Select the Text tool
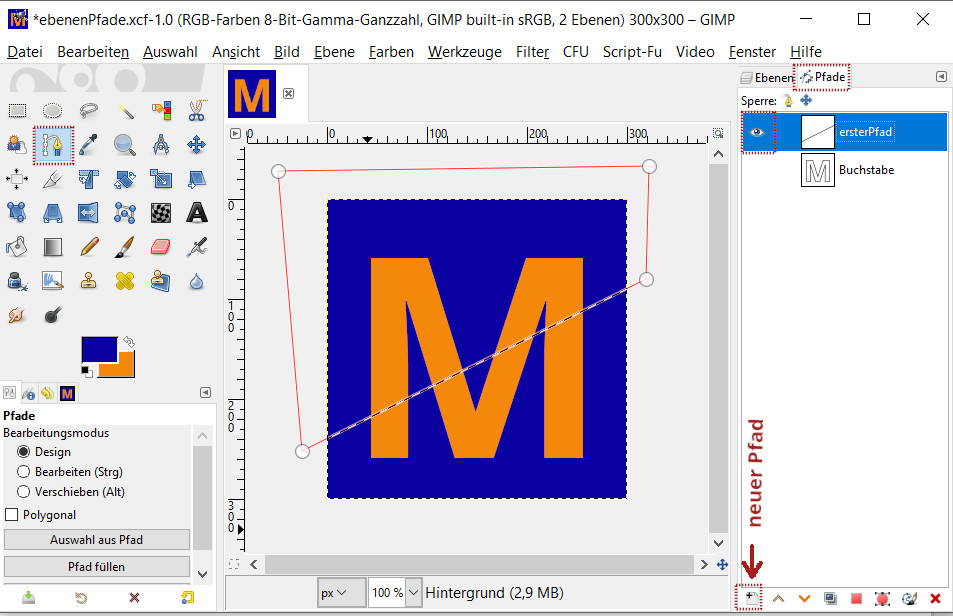This screenshot has height=616, width=953. pos(196,213)
